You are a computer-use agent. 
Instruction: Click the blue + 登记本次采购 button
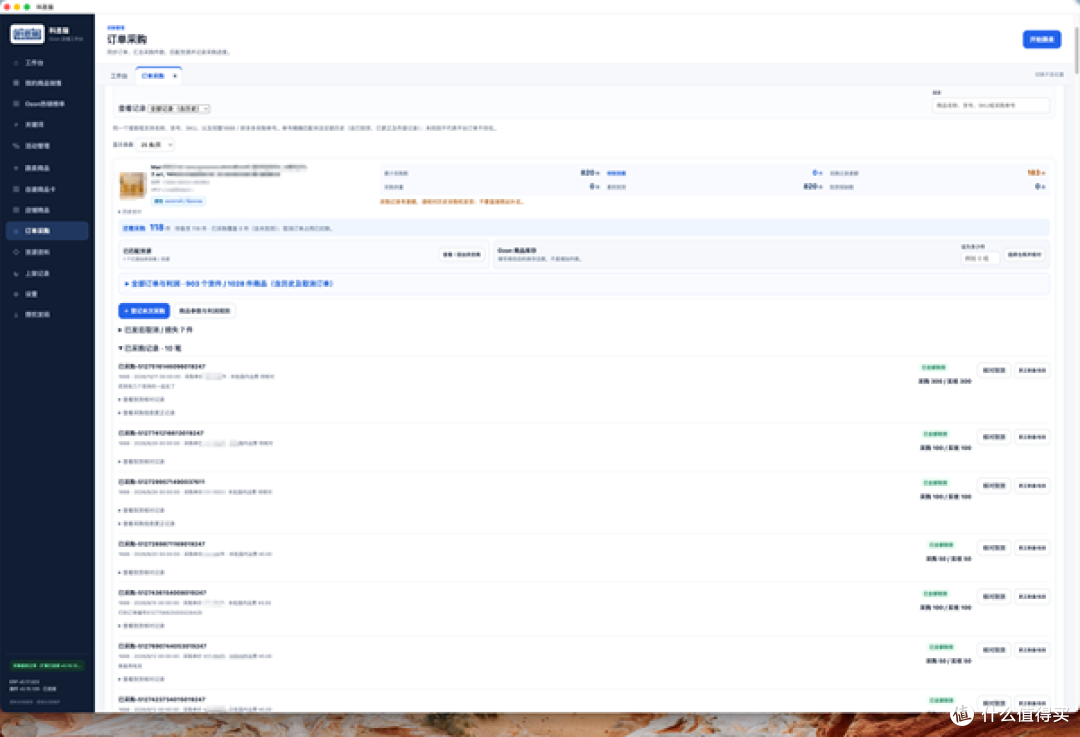144,311
